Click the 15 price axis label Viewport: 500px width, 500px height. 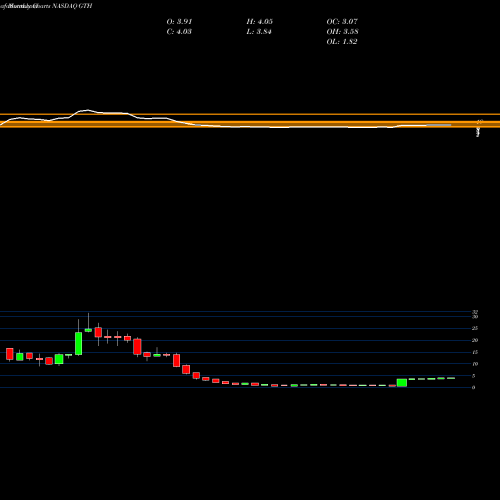(x=475, y=352)
